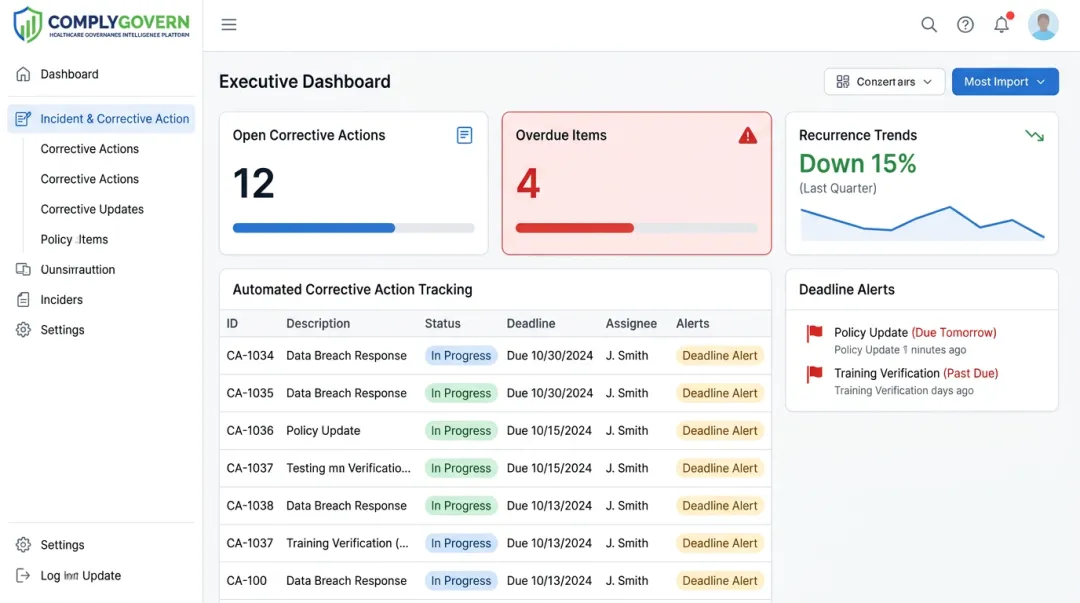This screenshot has width=1080, height=603.
Task: Click the Training Verification red flag icon
Action: point(814,374)
